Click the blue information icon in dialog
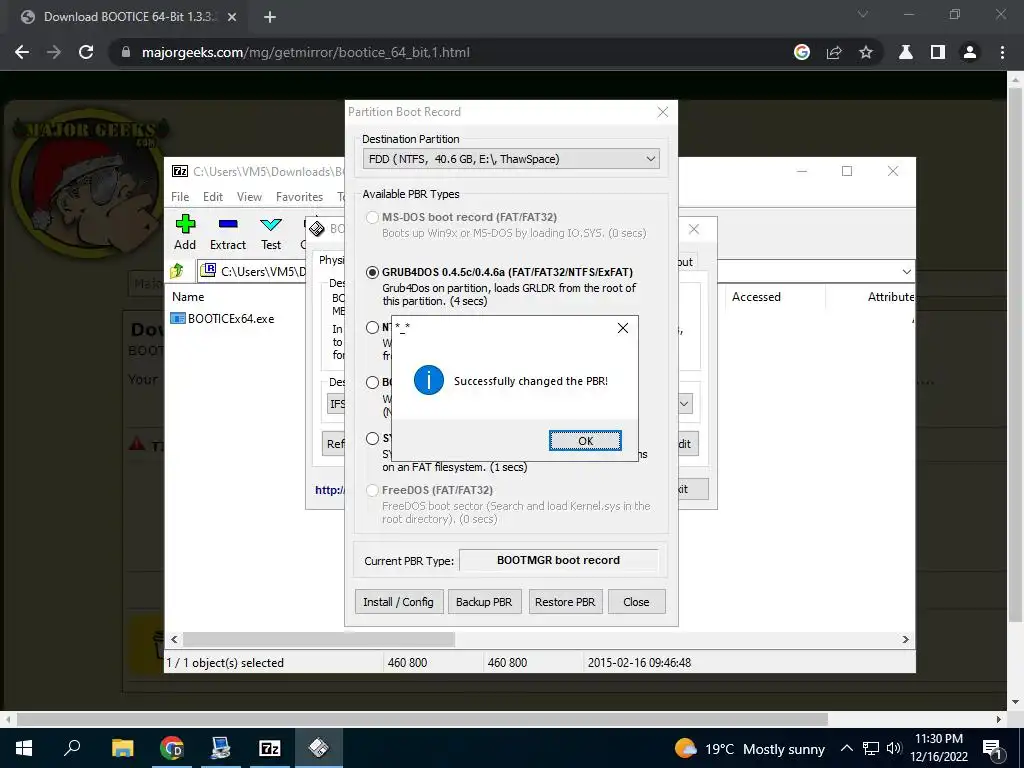 (428, 380)
